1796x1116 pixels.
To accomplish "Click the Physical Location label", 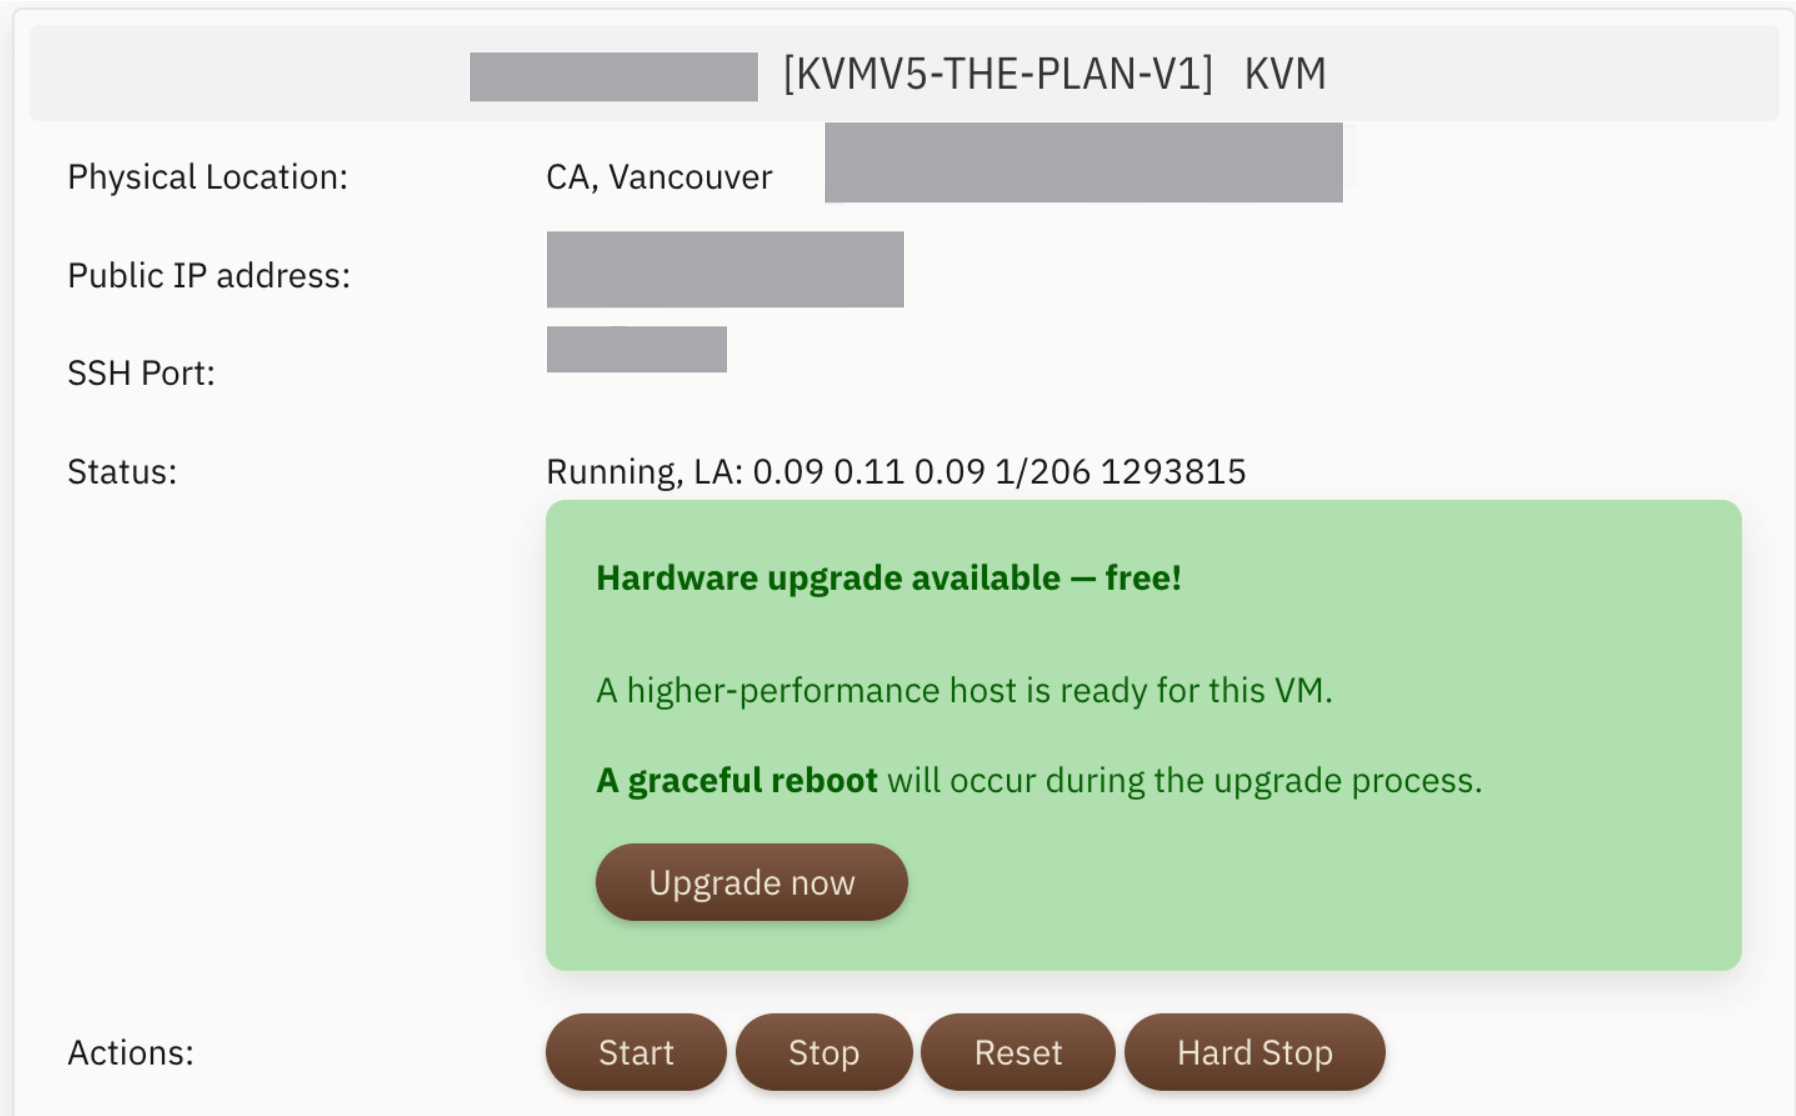I will [x=208, y=177].
